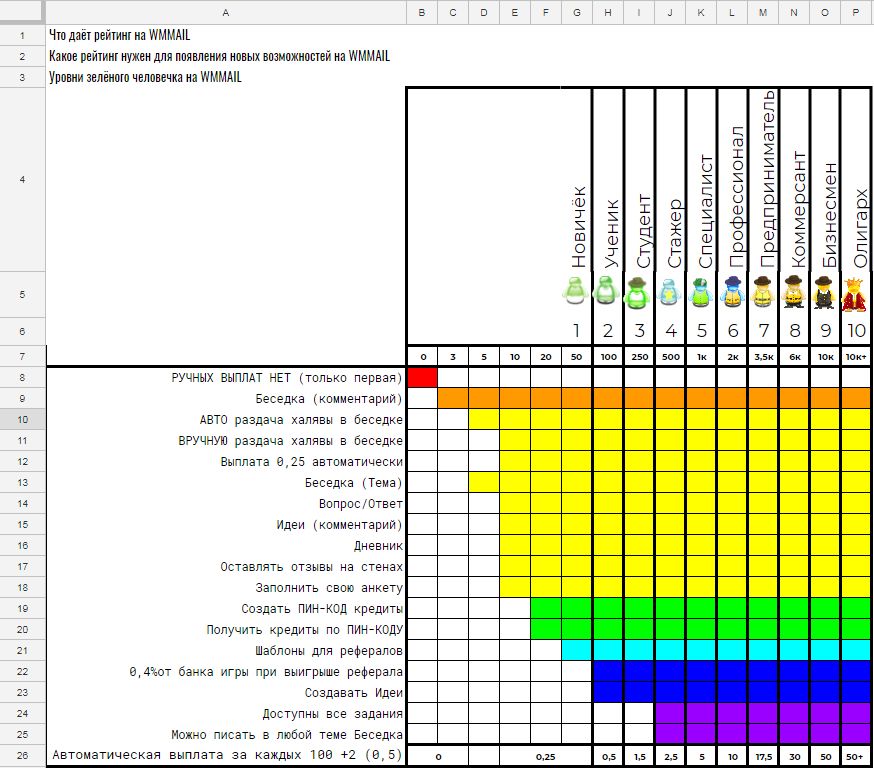Screen dimensions: 874x768
Task: Select rating threshold cell '250'
Action: click(639, 357)
